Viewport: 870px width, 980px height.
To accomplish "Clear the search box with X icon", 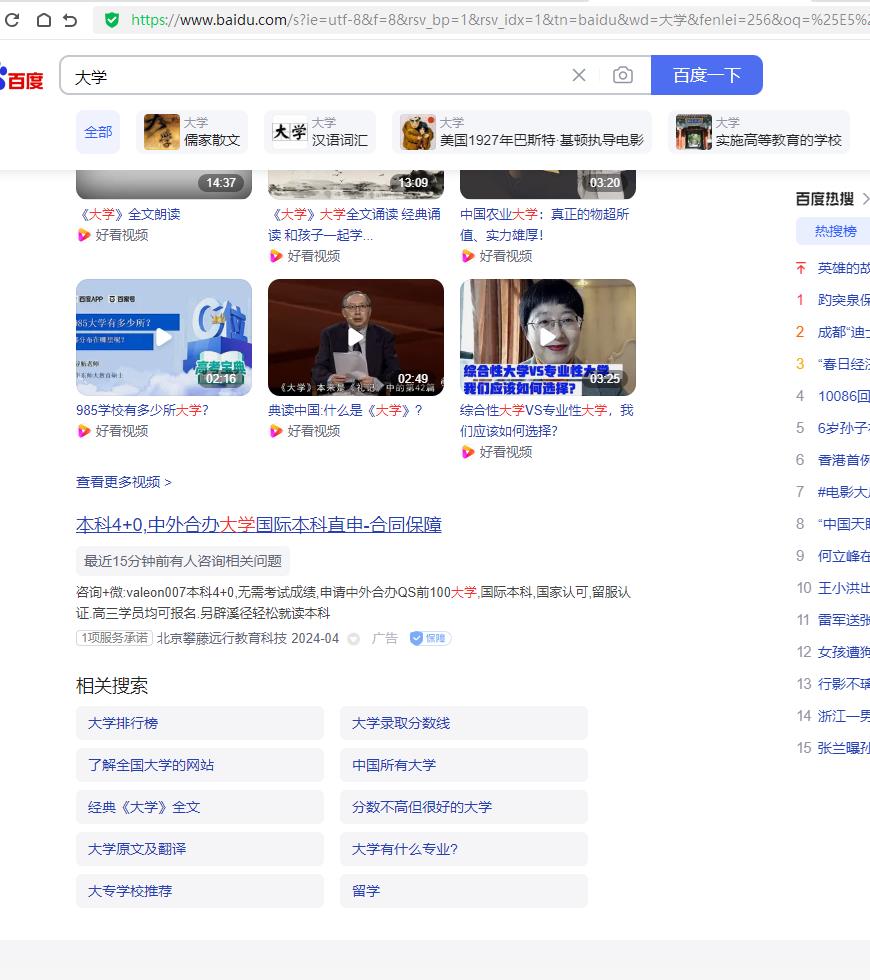I will tap(579, 75).
